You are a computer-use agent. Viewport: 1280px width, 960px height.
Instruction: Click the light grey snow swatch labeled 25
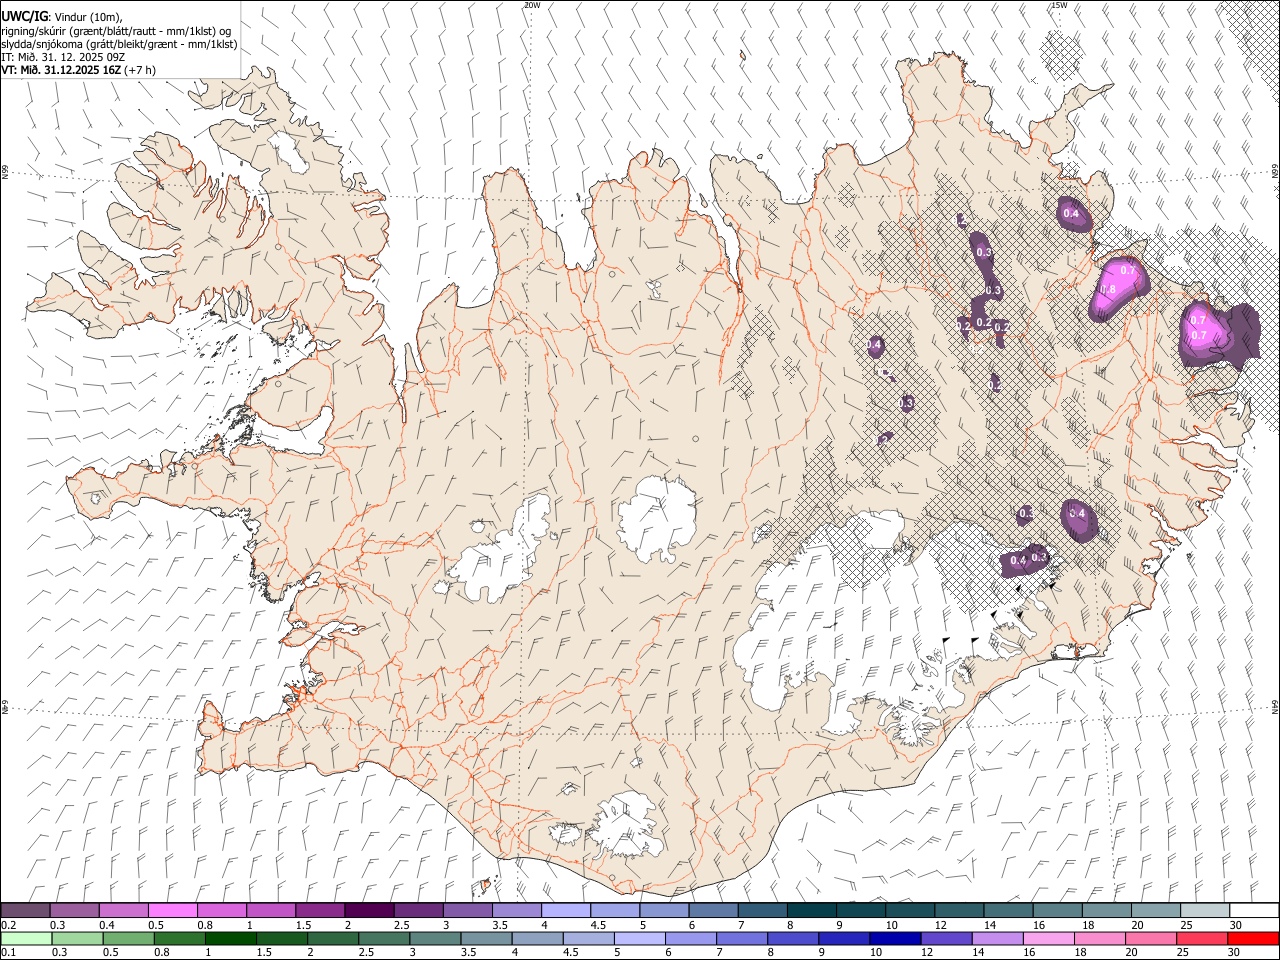point(1204,910)
